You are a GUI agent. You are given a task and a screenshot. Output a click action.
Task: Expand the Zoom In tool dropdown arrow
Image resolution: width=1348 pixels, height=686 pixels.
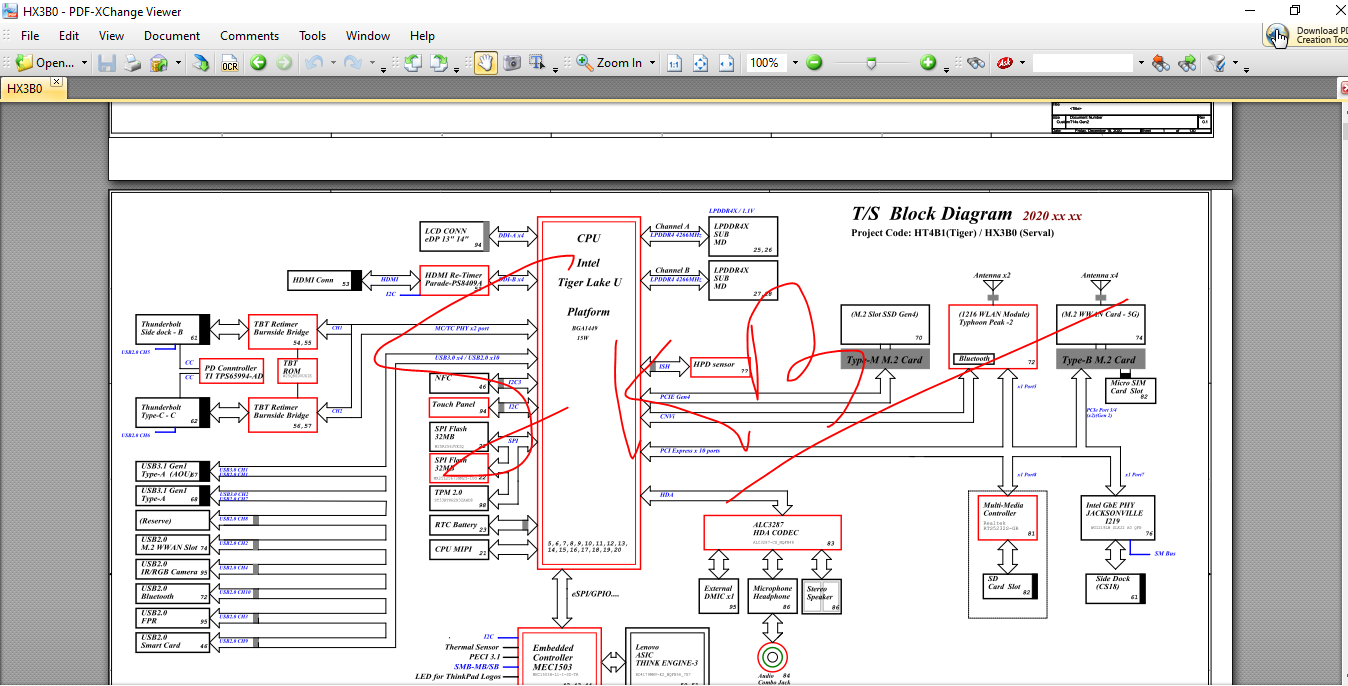[x=652, y=63]
